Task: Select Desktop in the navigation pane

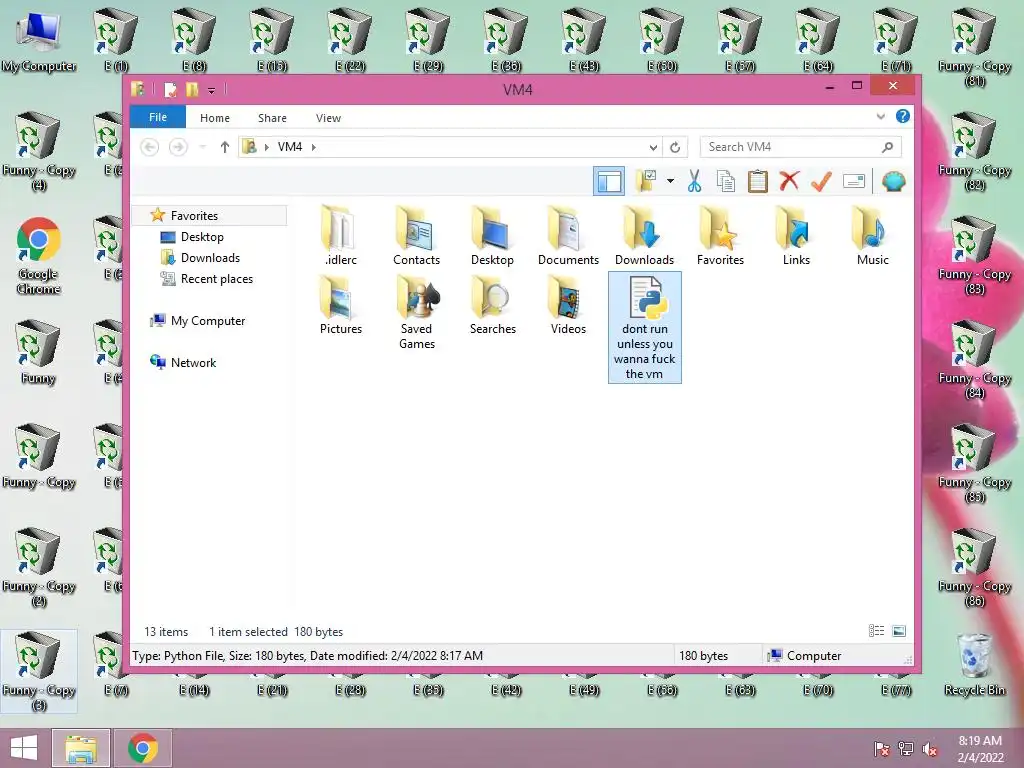Action: coord(202,236)
